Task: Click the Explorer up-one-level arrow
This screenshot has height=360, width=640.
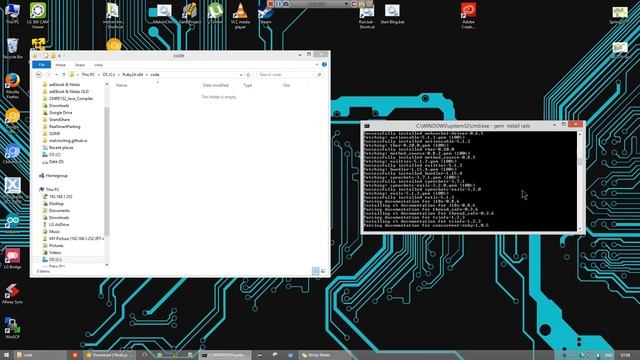Action: 64,75
